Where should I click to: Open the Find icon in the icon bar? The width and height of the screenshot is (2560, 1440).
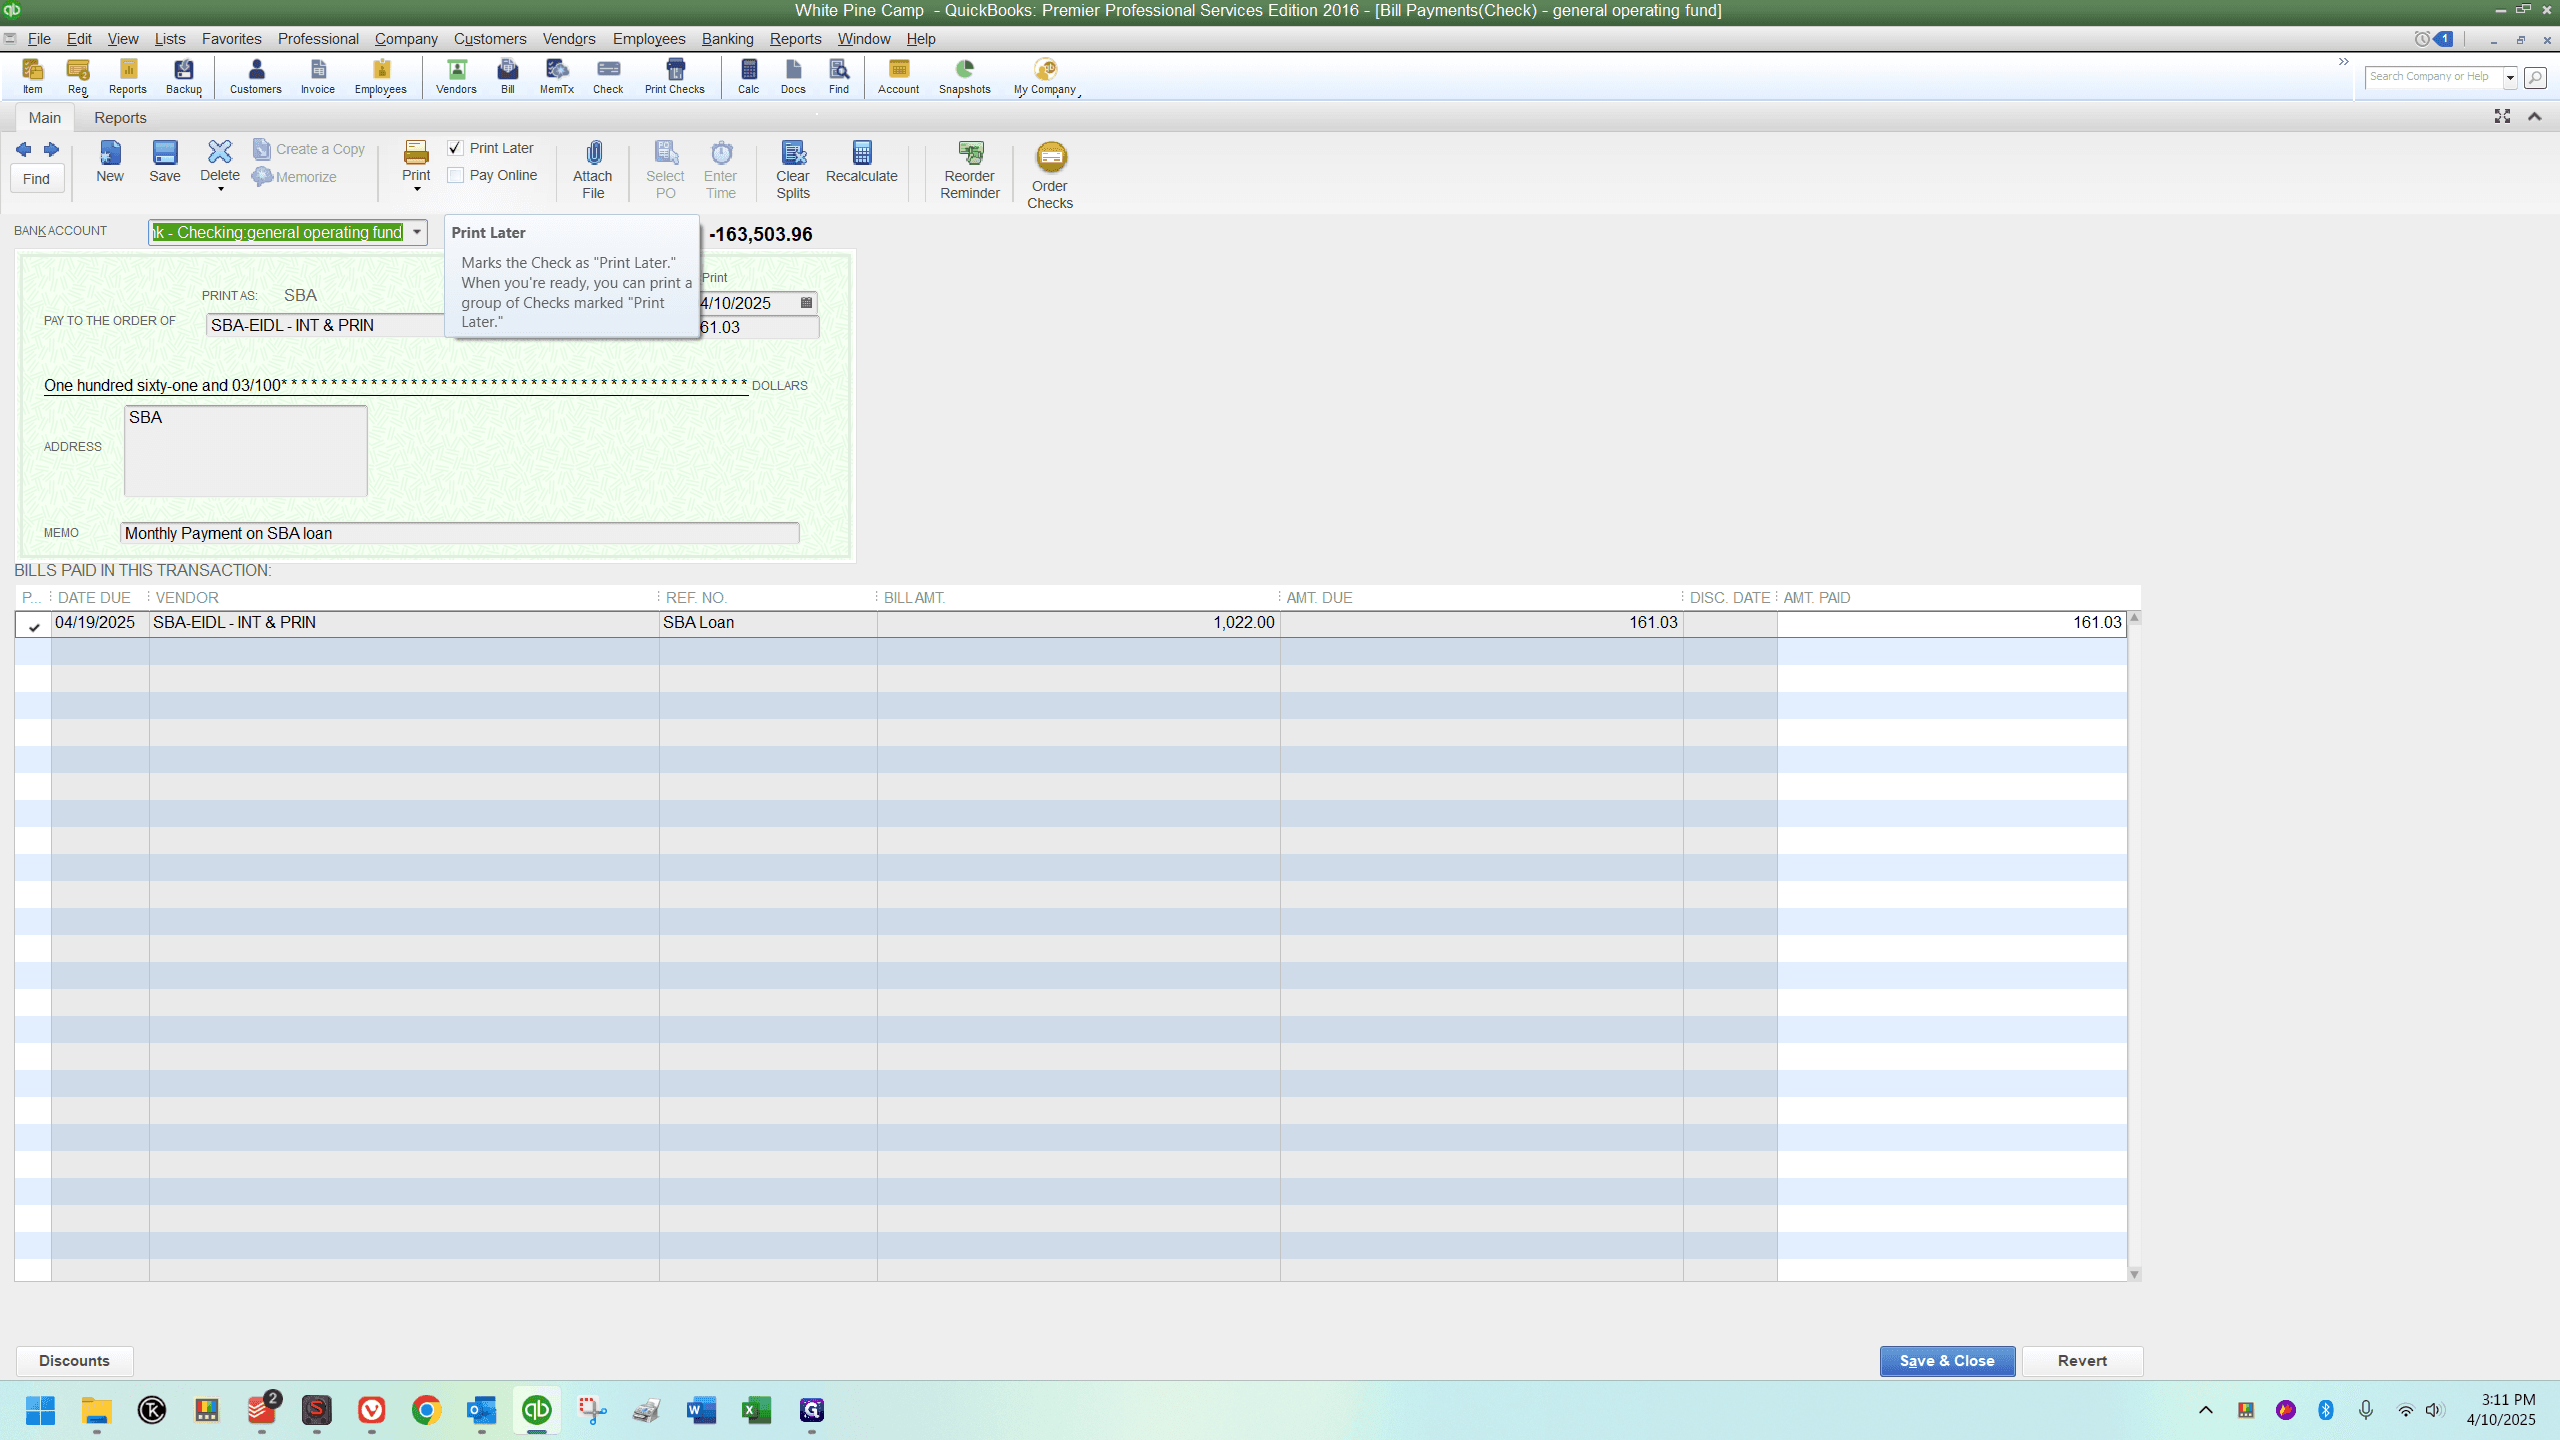click(839, 76)
